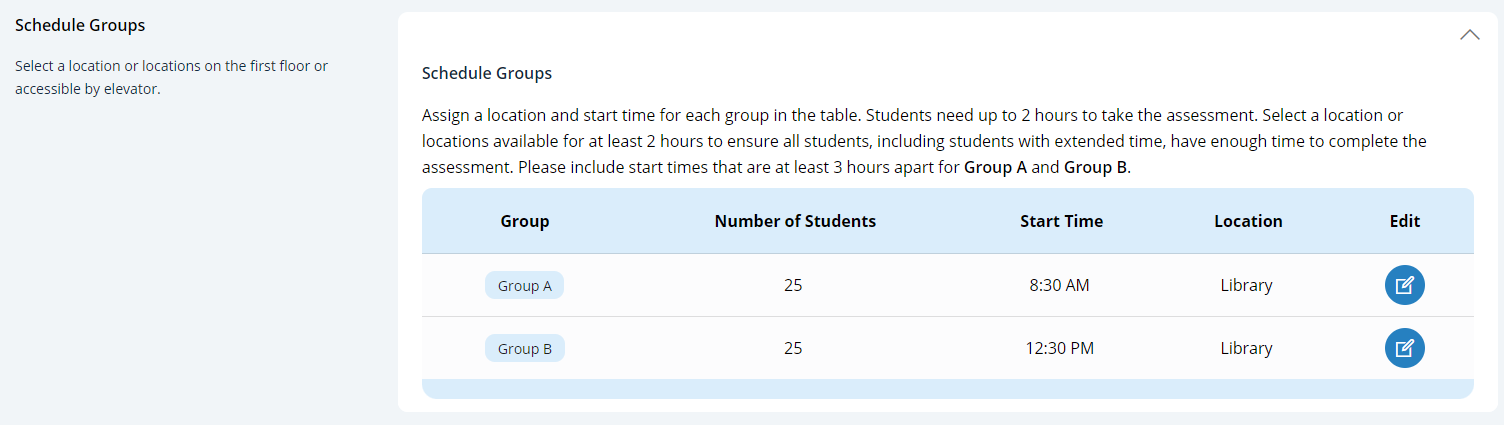Edit the Group A schedule row
Viewport: 1504px width, 425px height.
(x=1404, y=286)
